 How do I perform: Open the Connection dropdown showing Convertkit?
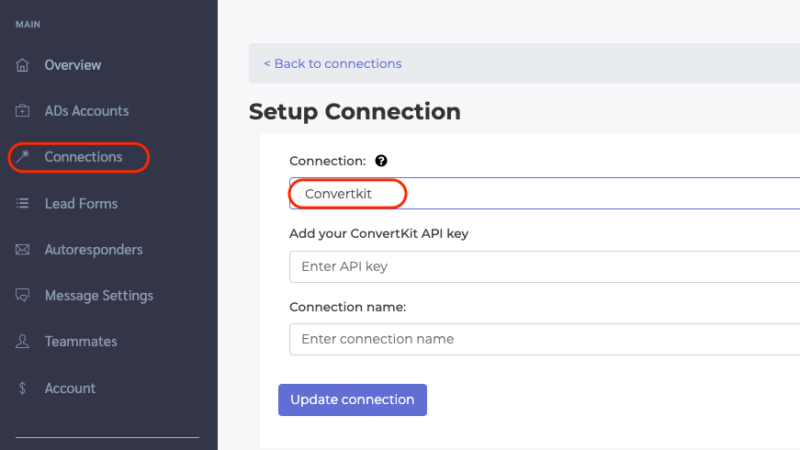(x=544, y=193)
